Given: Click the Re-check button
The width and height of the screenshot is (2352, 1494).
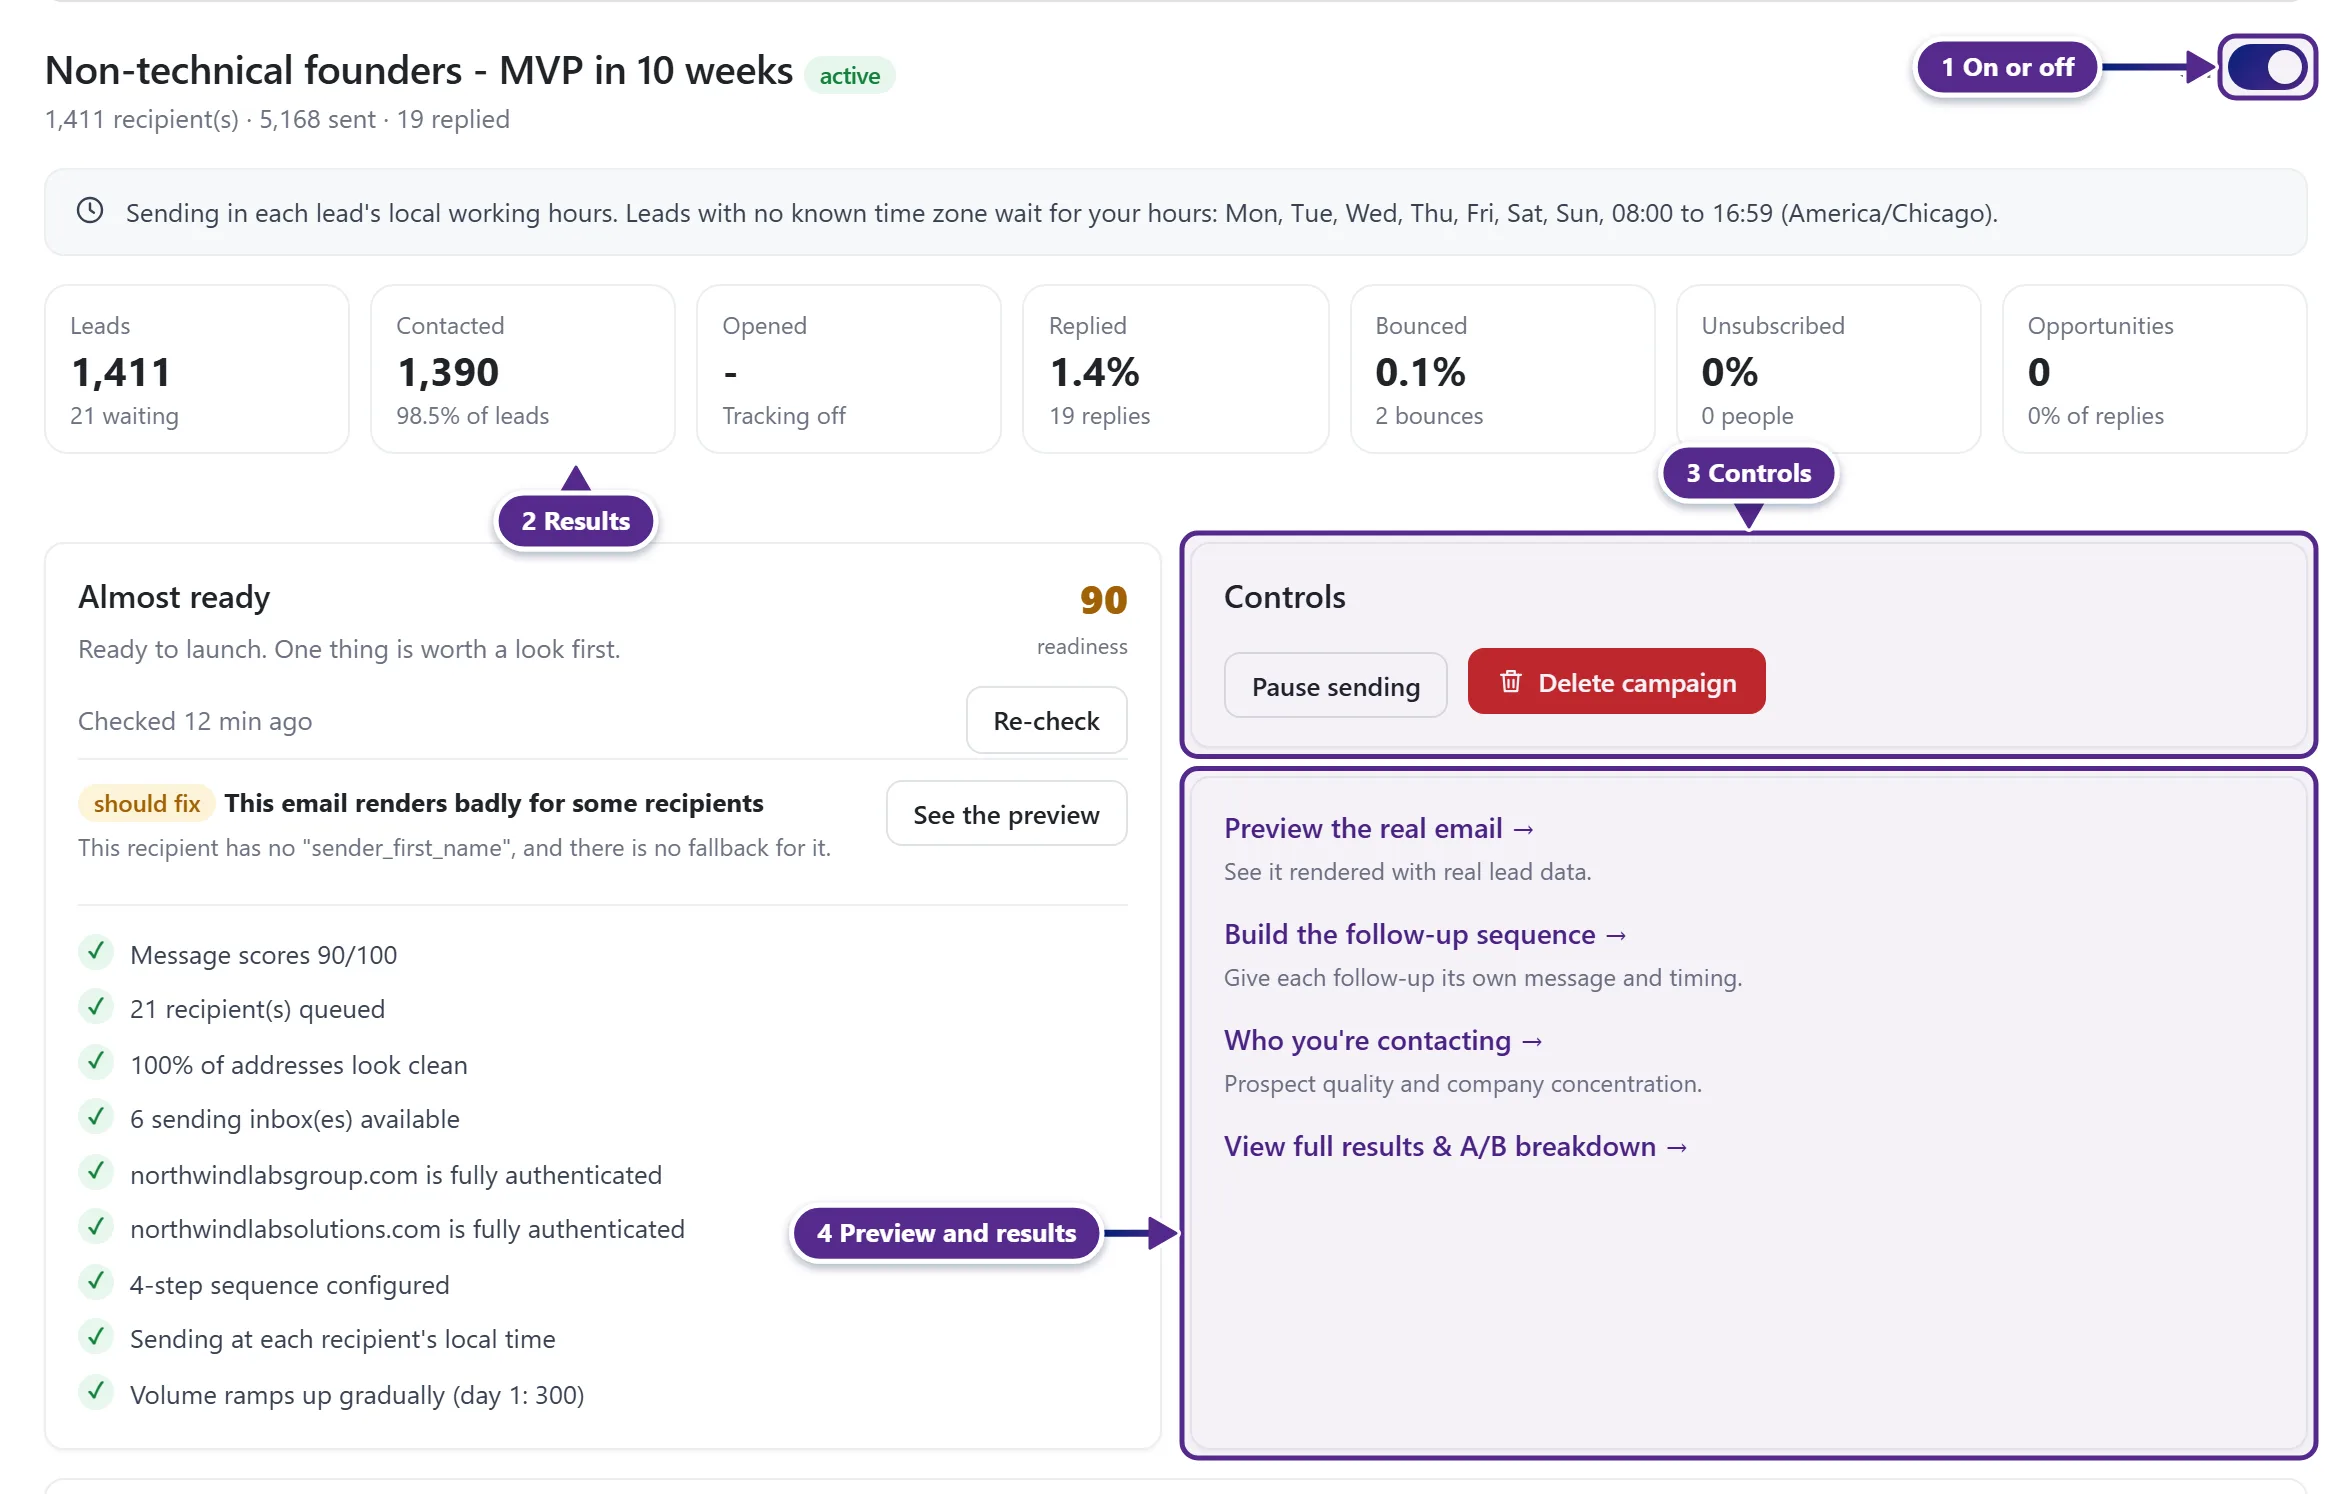Looking at the screenshot, I should point(1046,720).
